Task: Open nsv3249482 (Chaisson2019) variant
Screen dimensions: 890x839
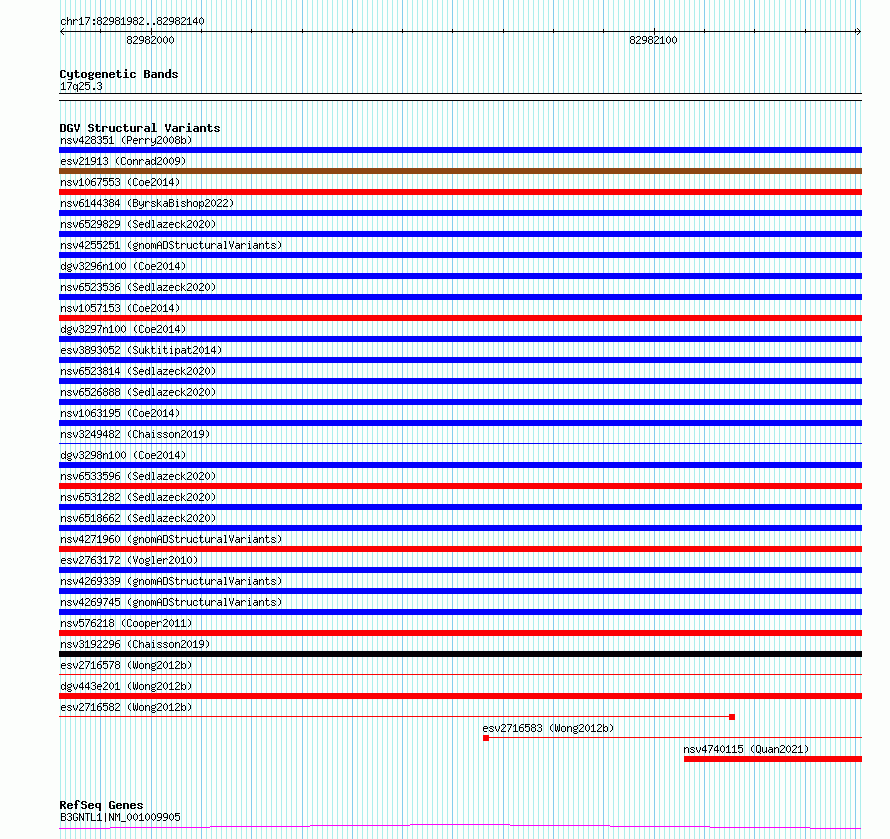Action: (135, 434)
